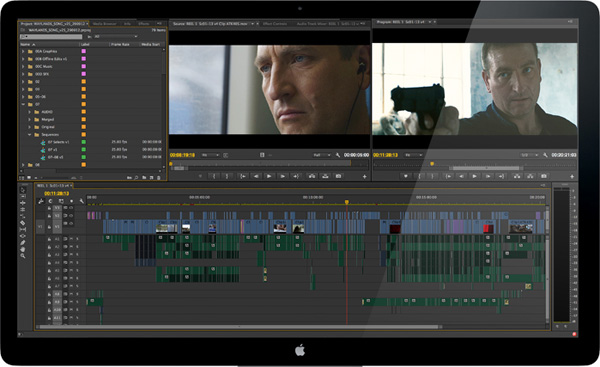This screenshot has height=367, width=600.
Task: Expand the AUDIO sub-bin
Action: [29, 112]
